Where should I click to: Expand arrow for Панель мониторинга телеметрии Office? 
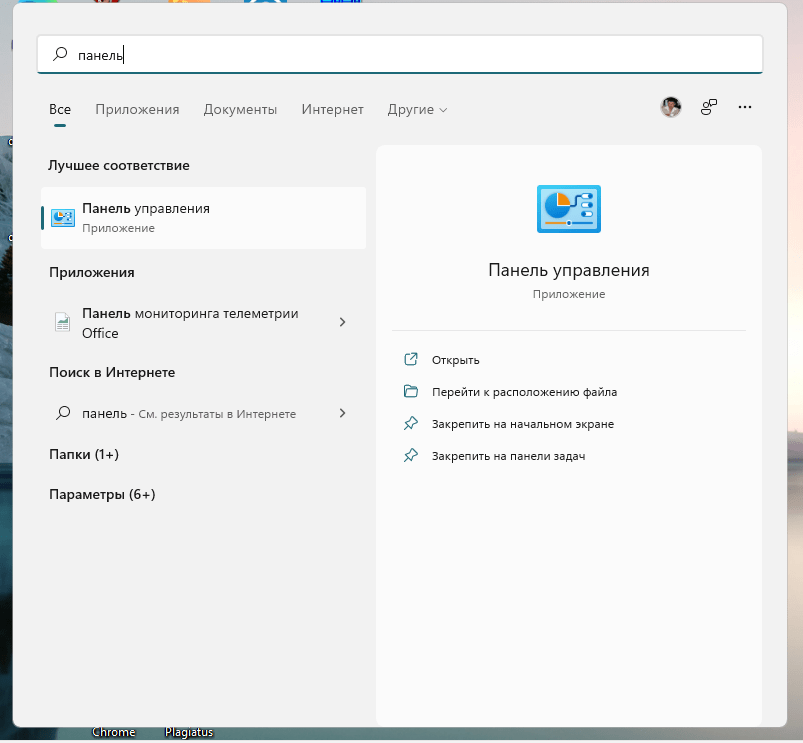point(342,322)
